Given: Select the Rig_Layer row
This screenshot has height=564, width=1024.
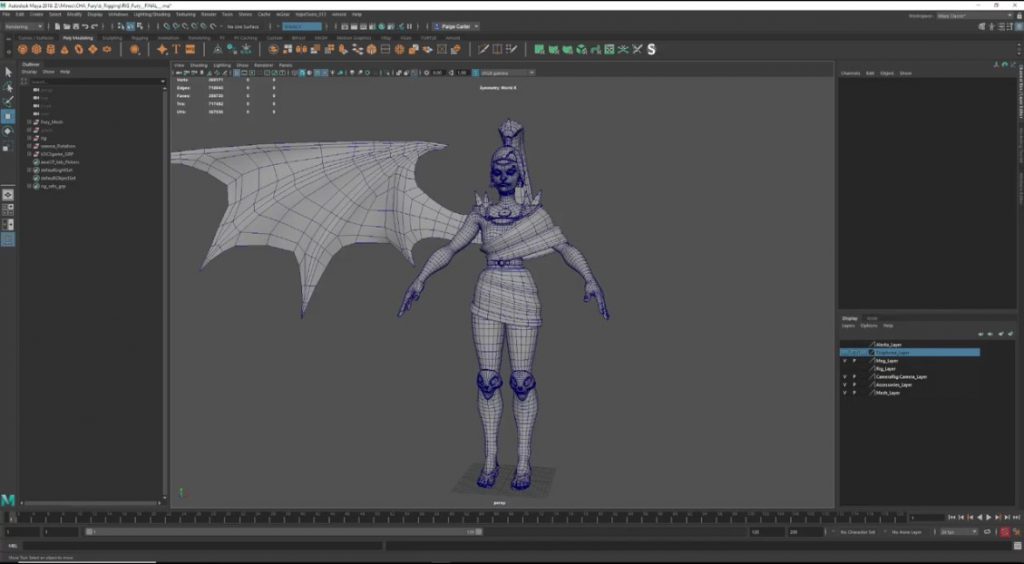Looking at the screenshot, I should coord(910,369).
